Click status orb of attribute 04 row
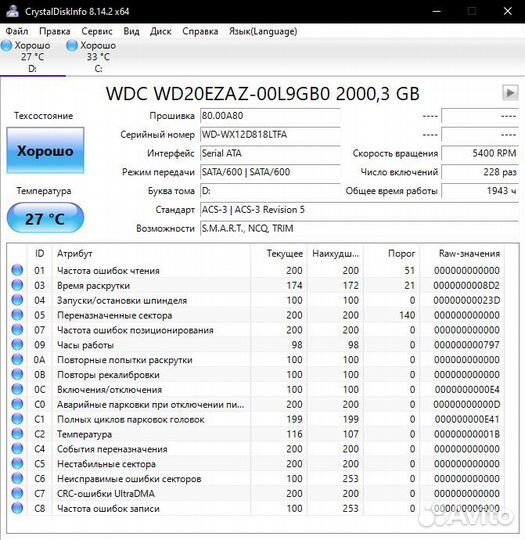Image resolution: width=525 pixels, height=540 pixels. [17, 300]
